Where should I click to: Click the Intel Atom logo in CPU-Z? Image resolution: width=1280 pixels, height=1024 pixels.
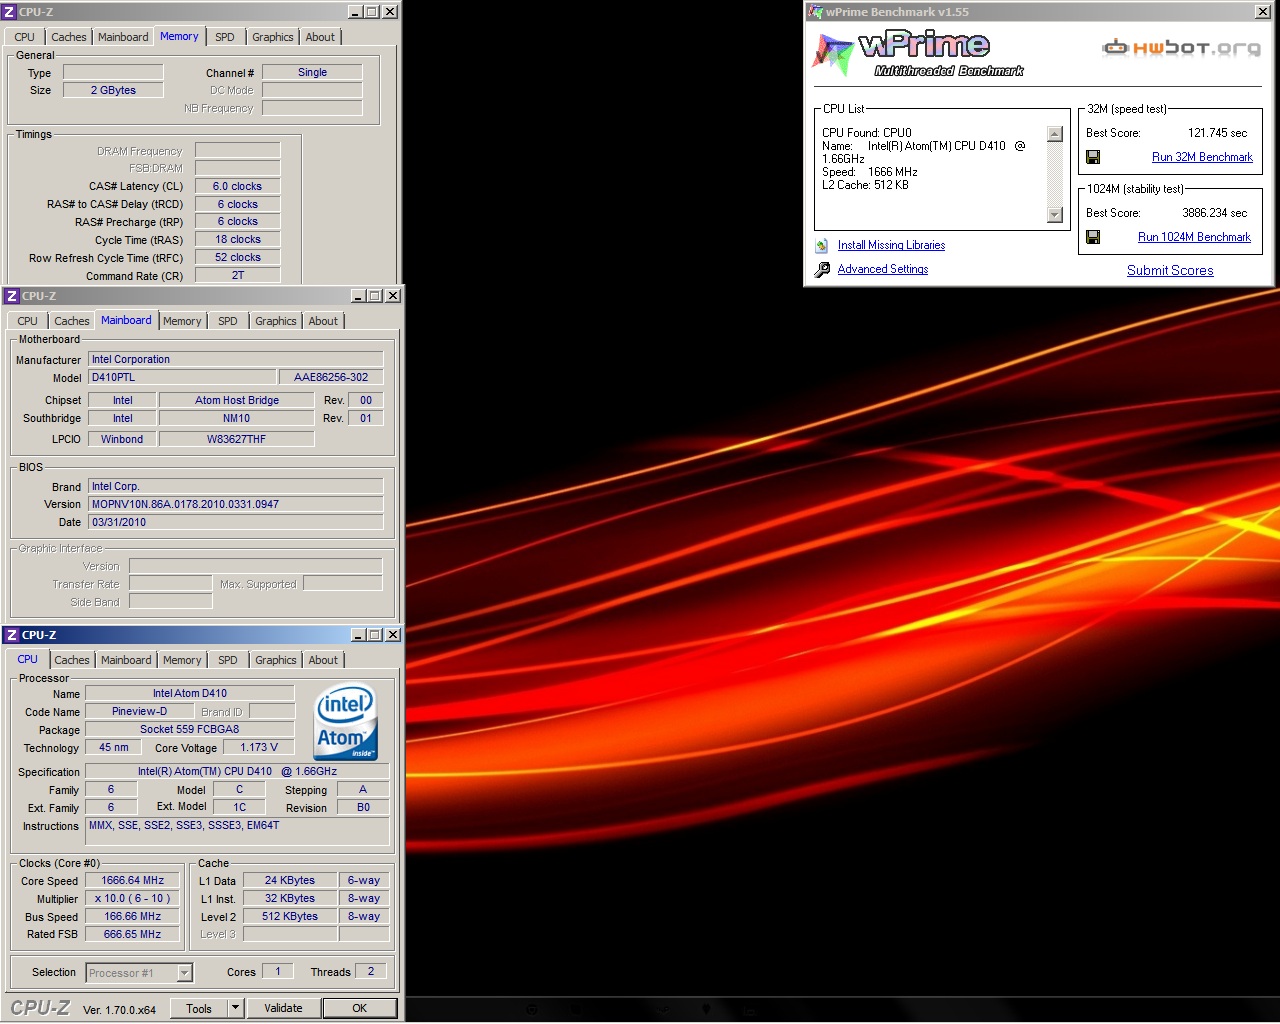point(346,722)
